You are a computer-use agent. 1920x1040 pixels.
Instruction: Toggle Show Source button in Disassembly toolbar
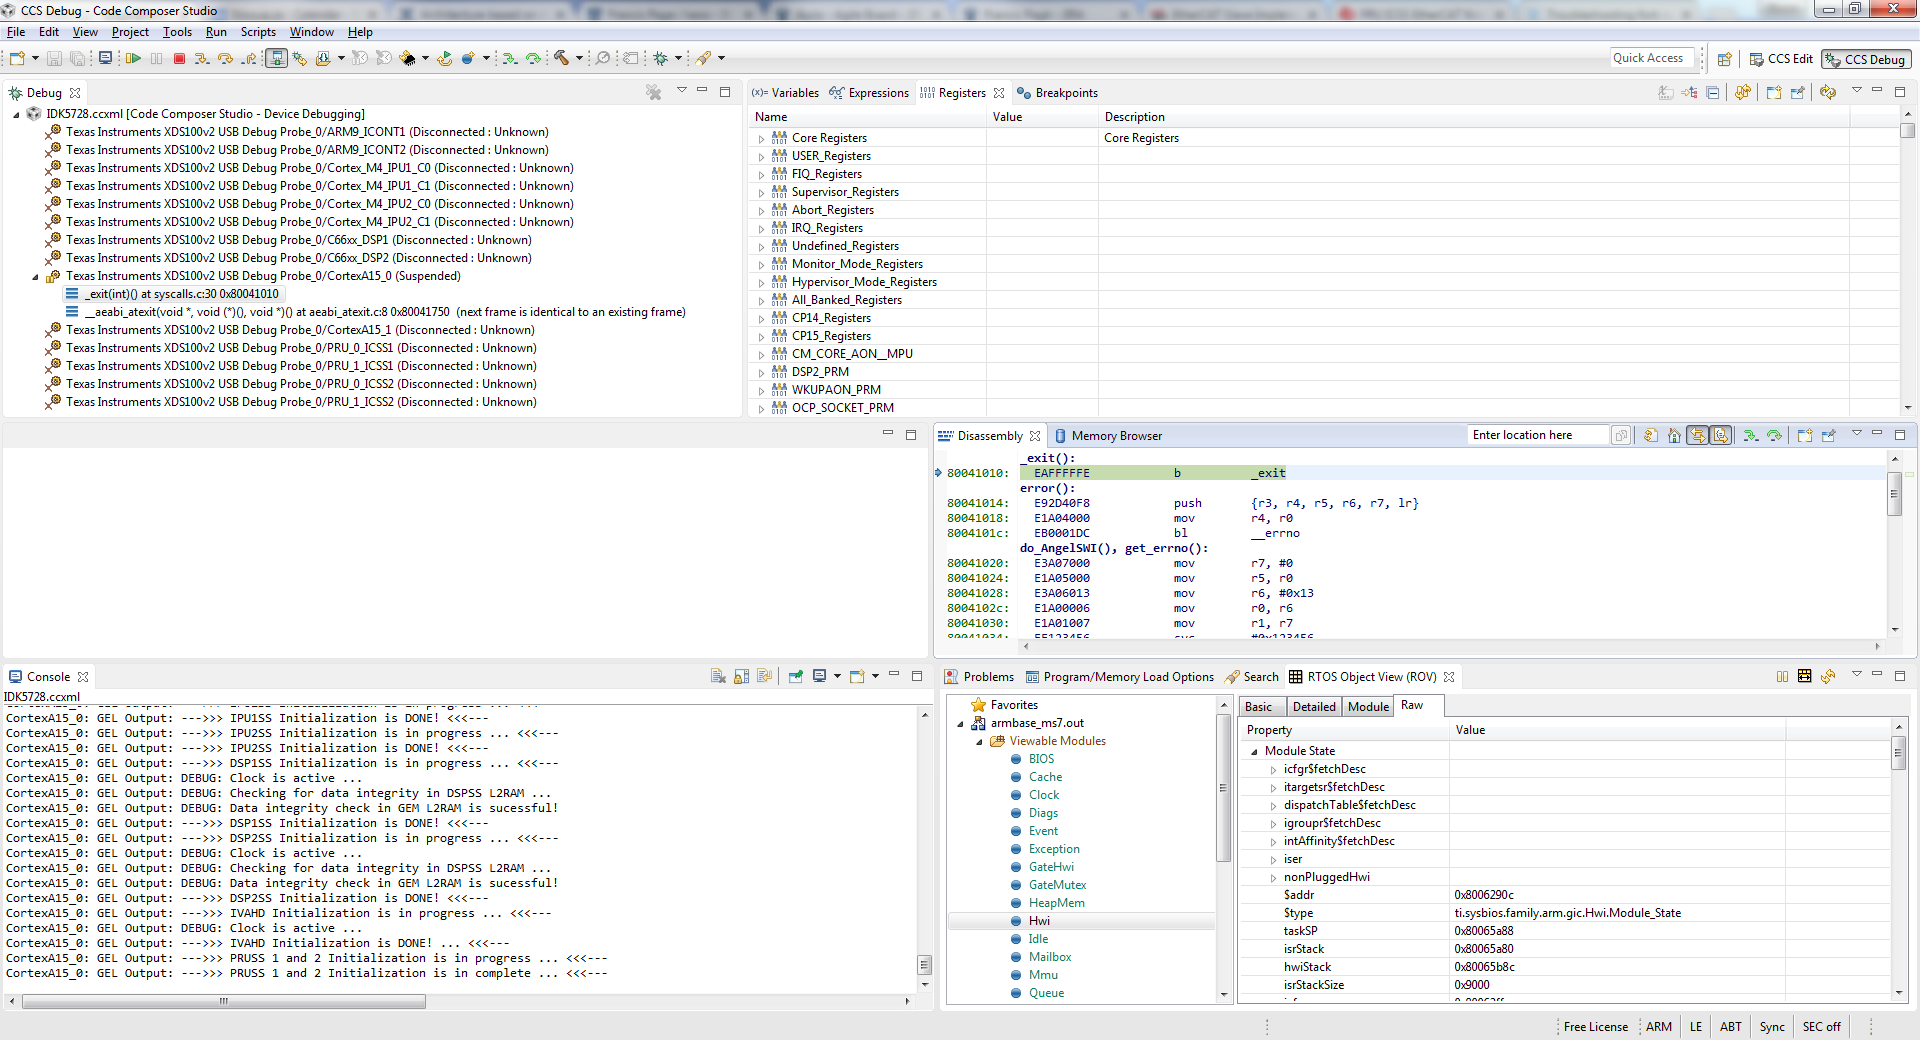pos(1721,436)
